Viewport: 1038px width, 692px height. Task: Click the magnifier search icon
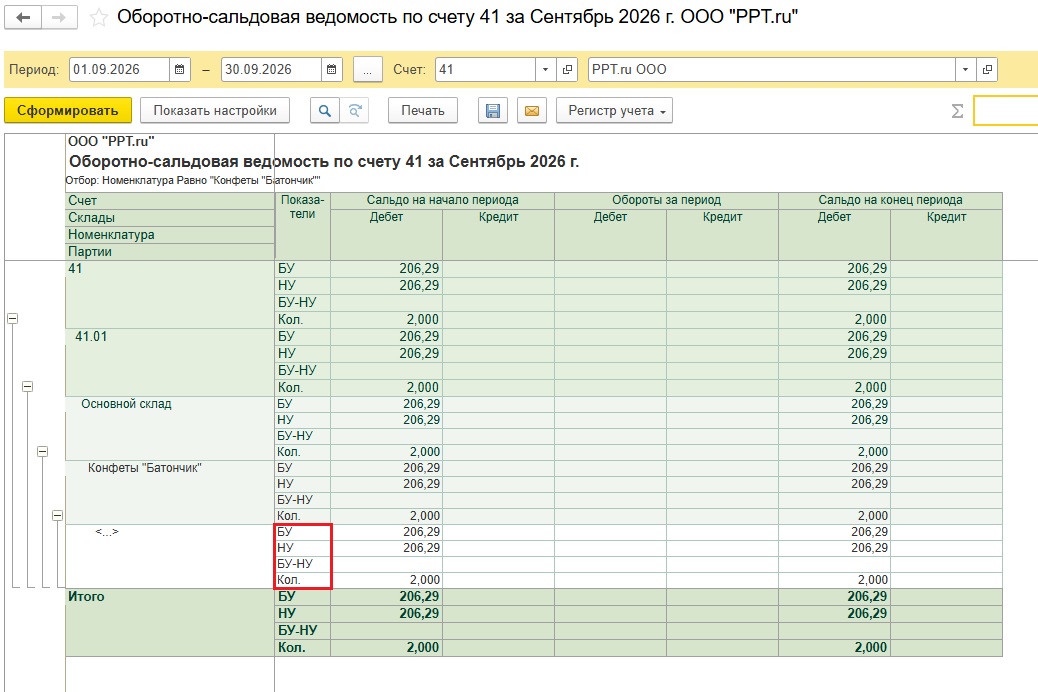pos(324,111)
